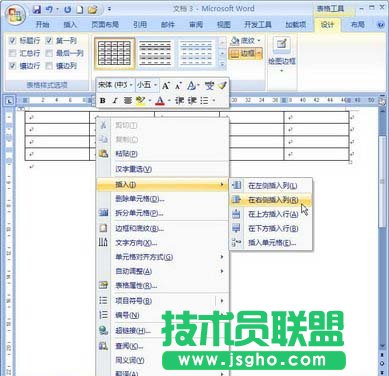Open the 边框 (Borders) dropdown arrow
389x376 pixels.
(259, 53)
